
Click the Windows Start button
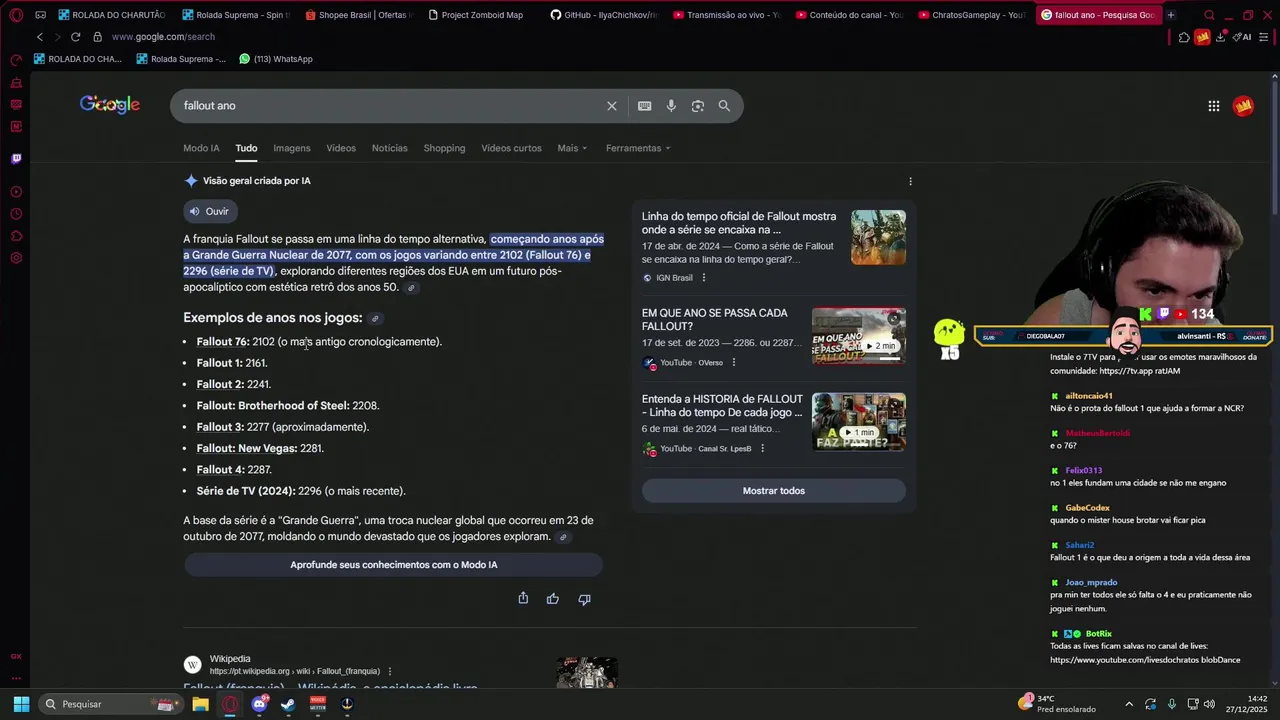tap(21, 704)
